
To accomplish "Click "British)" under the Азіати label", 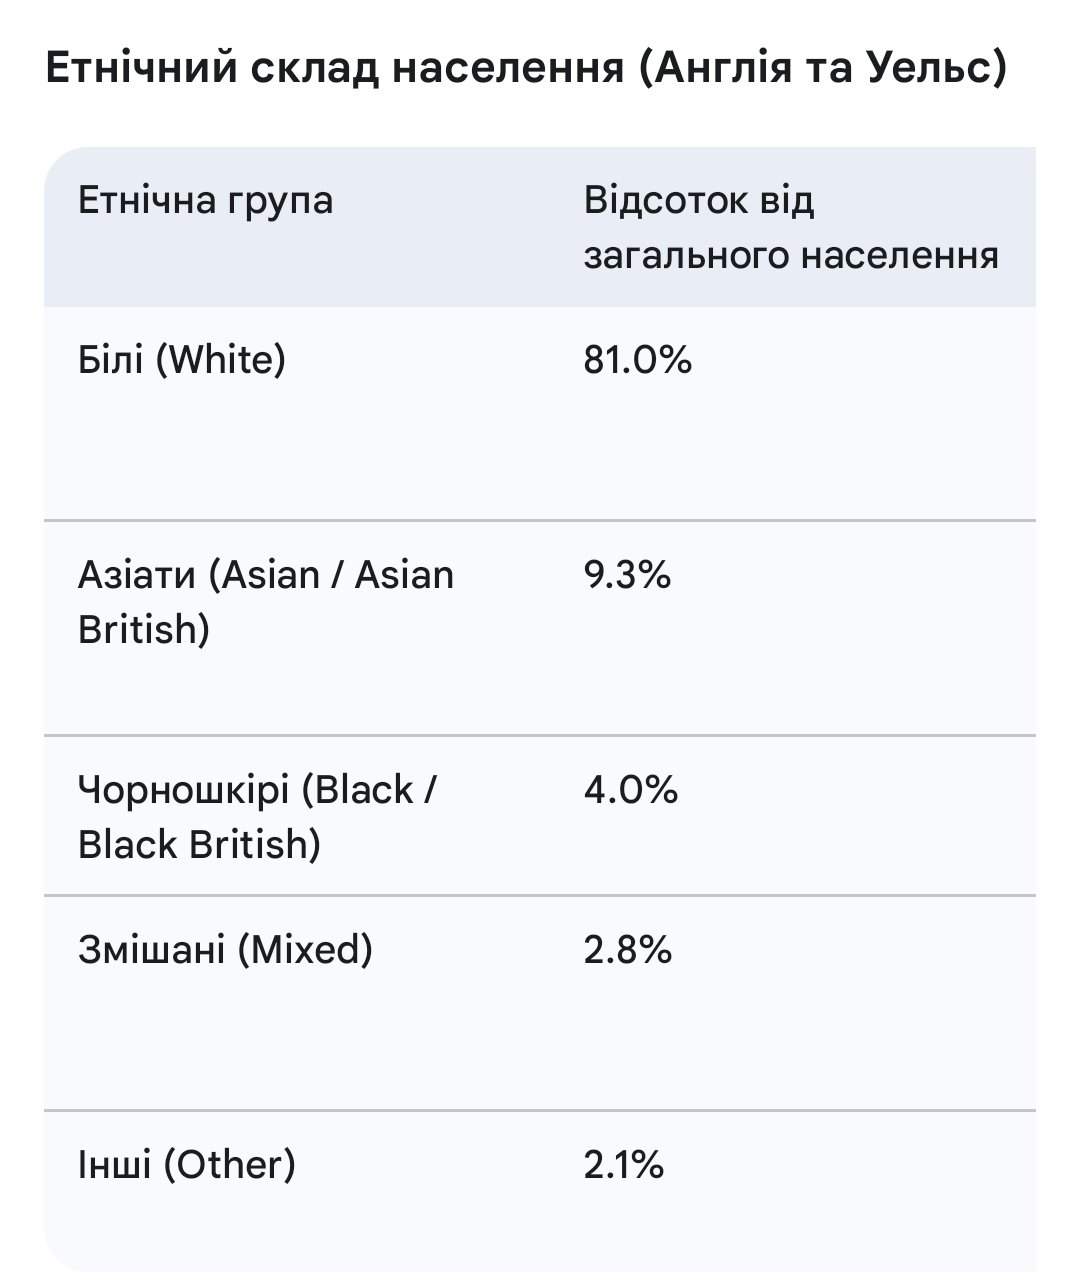I will click(143, 629).
